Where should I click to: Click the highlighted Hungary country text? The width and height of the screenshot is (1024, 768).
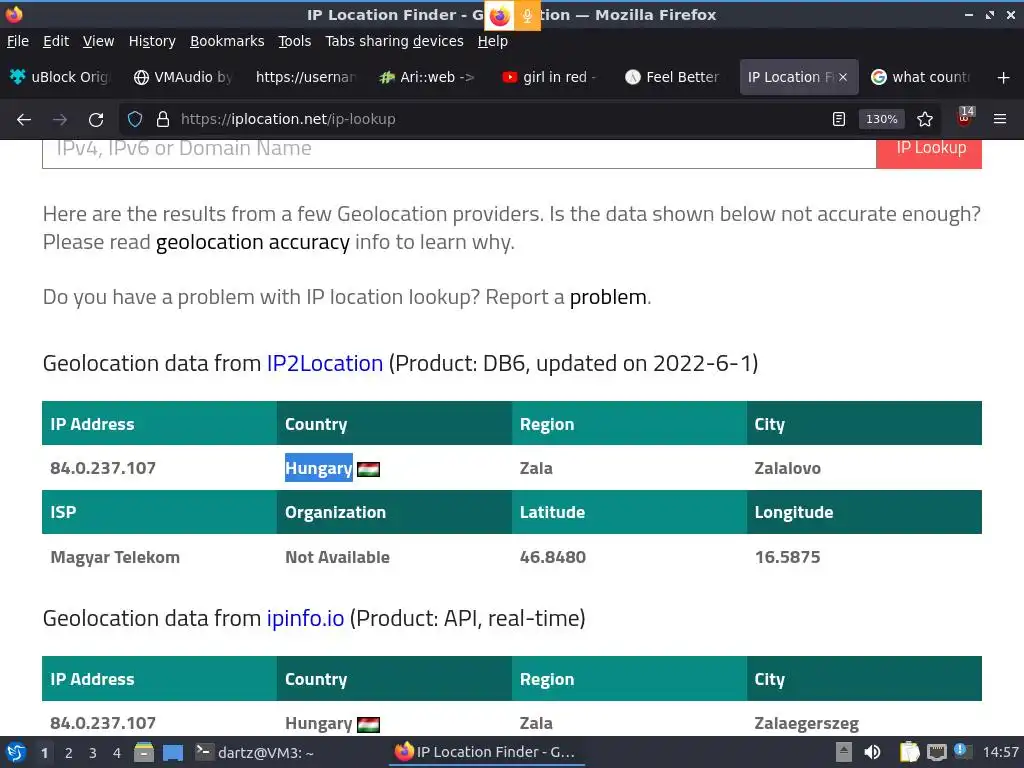[319, 468]
